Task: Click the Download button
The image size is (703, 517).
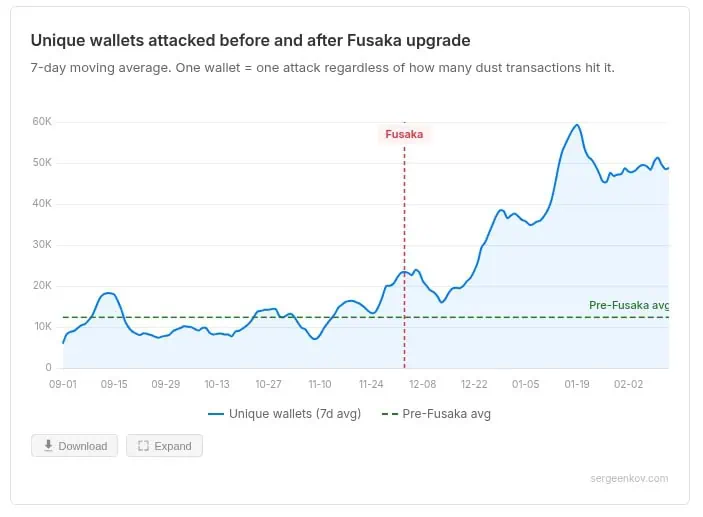Action: tap(75, 446)
